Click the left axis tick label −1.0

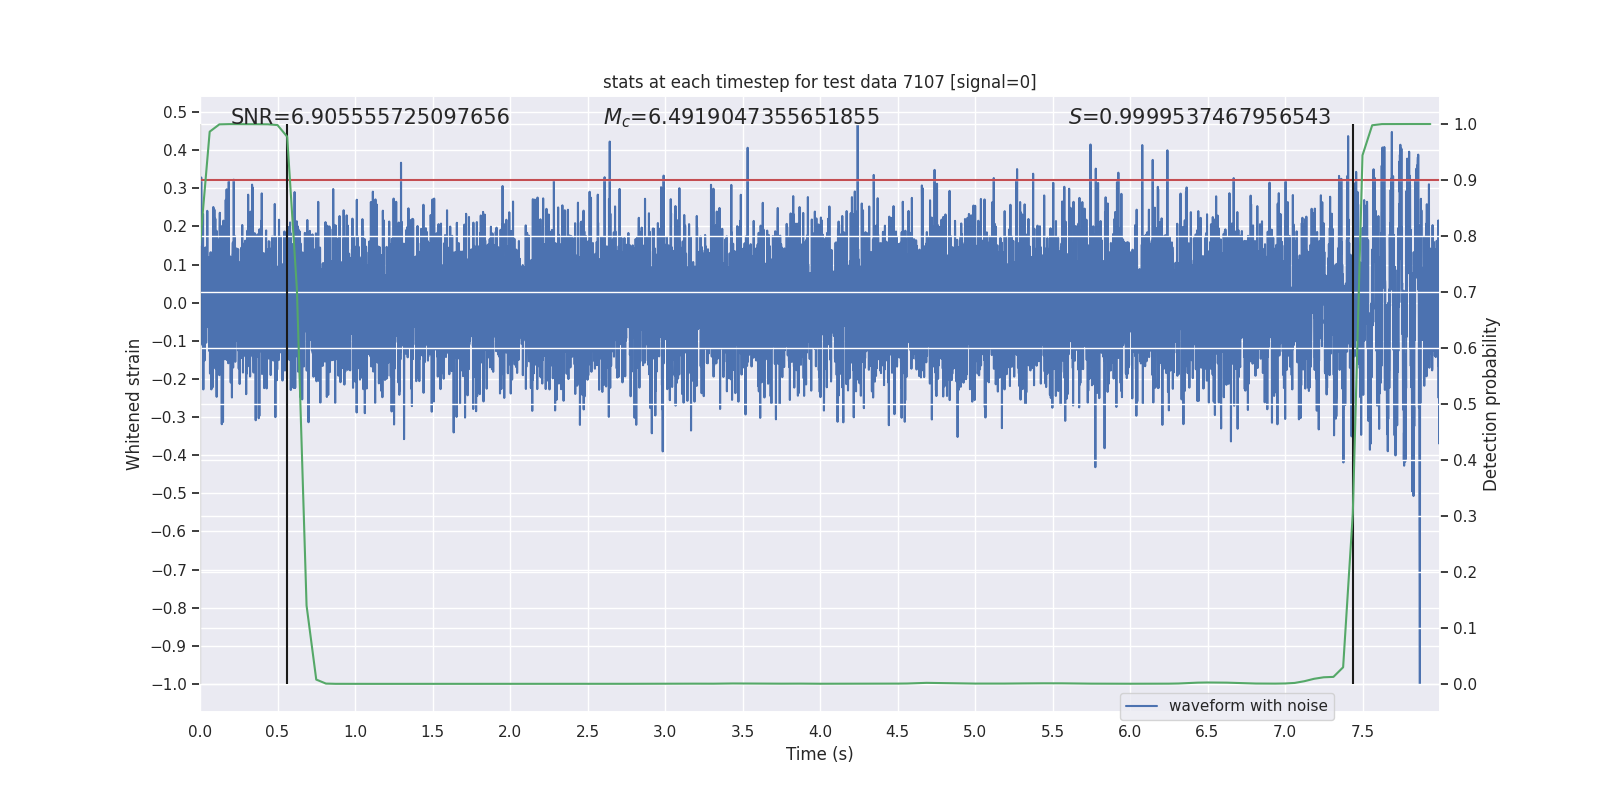(x=169, y=684)
